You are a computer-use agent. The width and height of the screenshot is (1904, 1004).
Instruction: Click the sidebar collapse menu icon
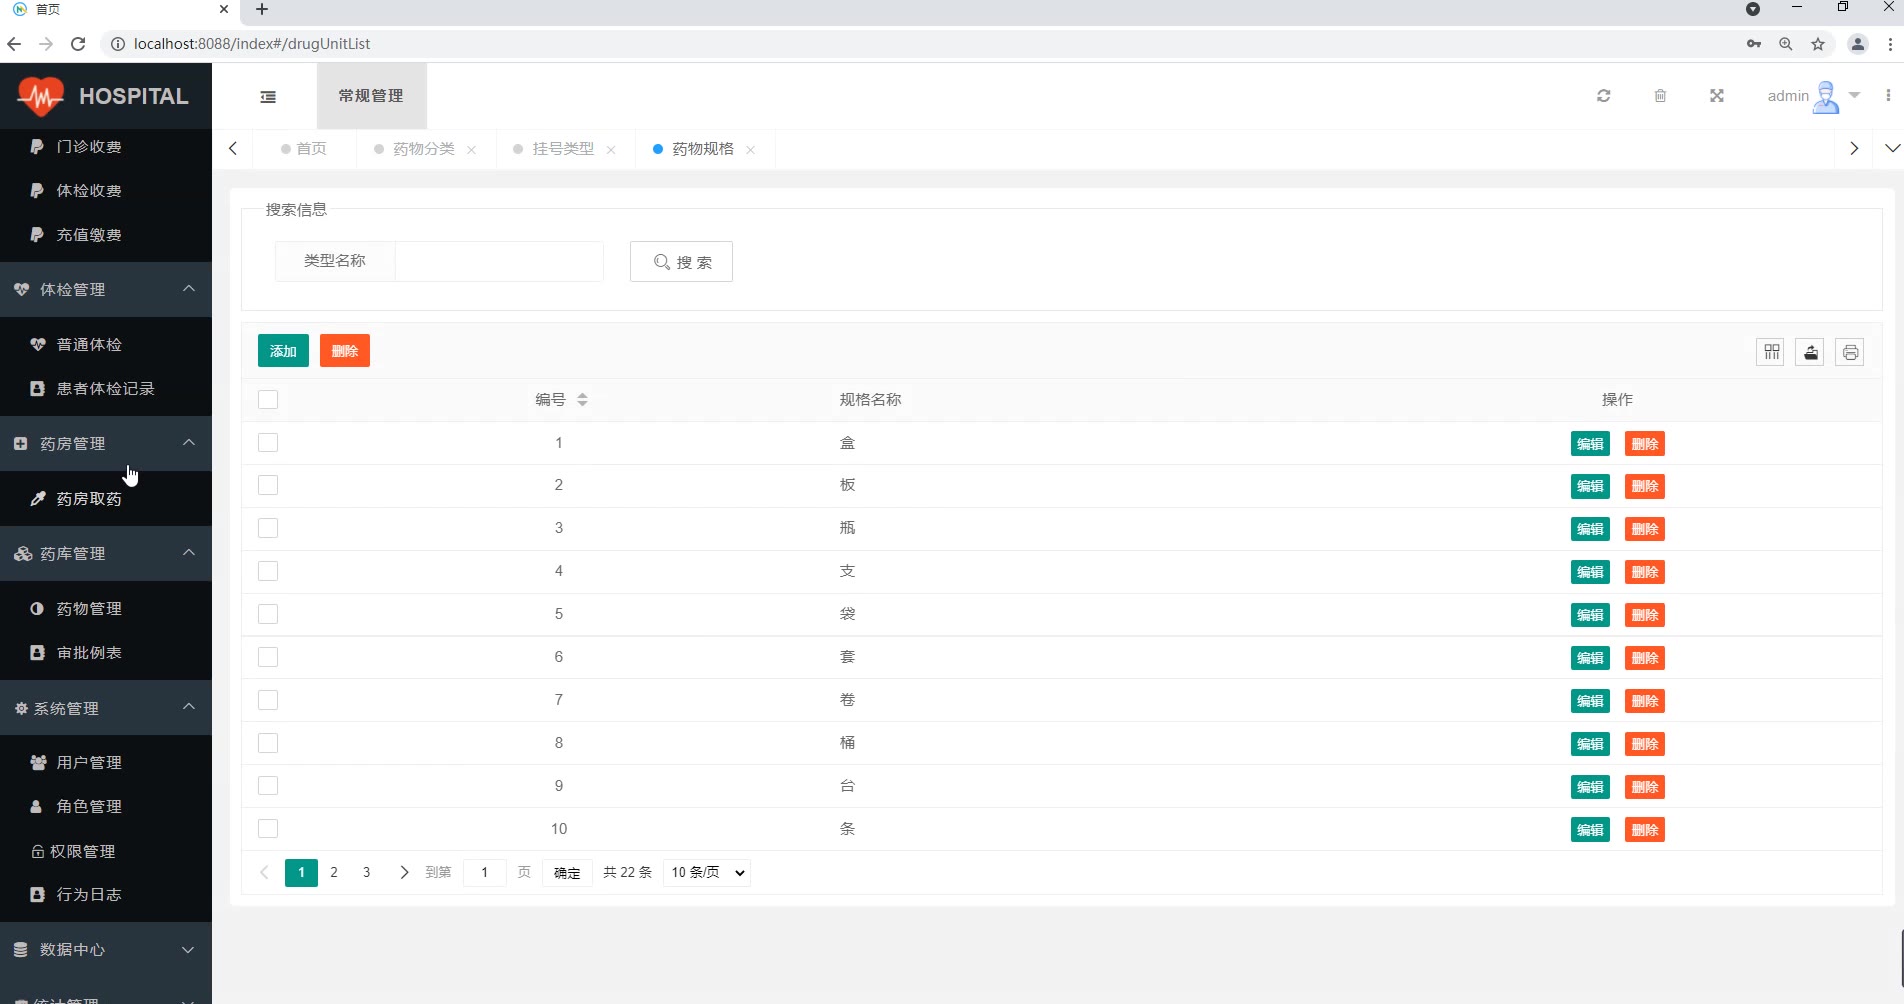tap(268, 97)
